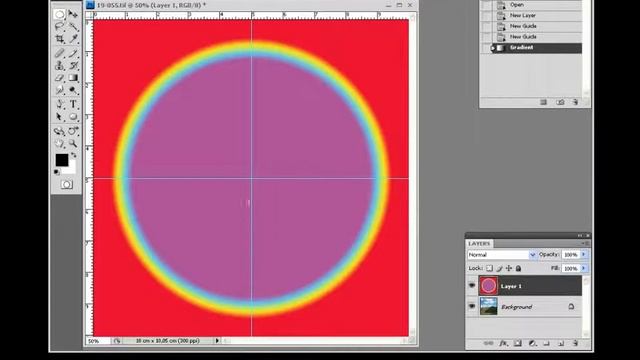Open the status bar info arrow
The width and height of the screenshot is (640, 360).
point(217,340)
